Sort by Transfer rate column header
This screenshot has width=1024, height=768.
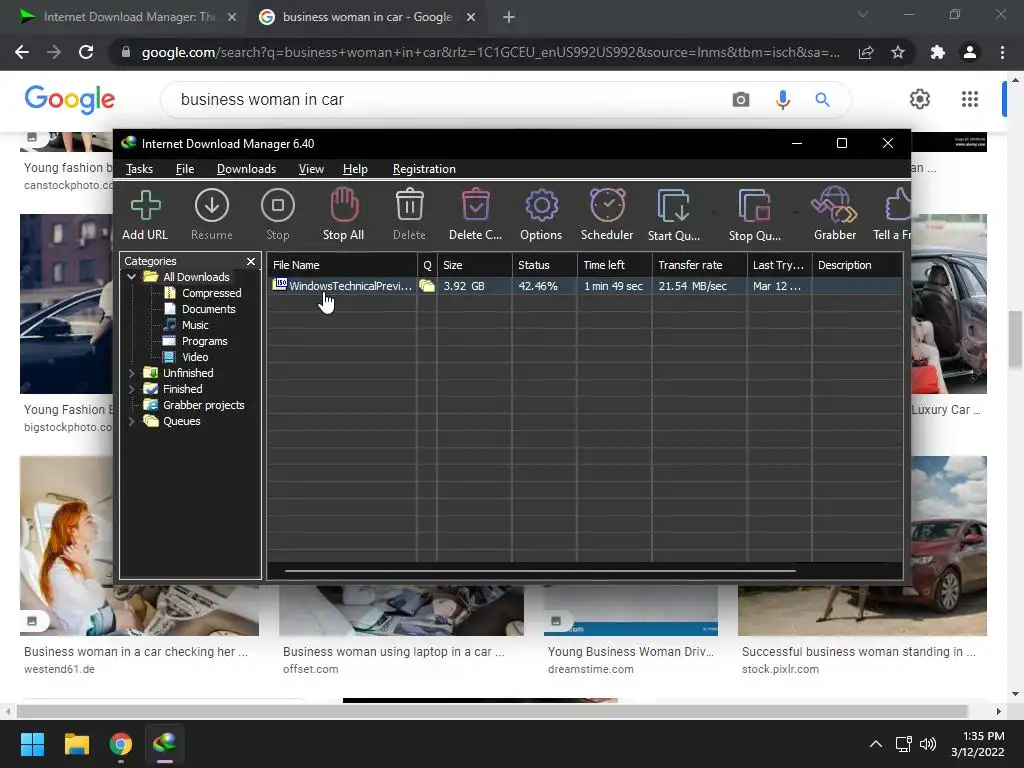pos(699,265)
